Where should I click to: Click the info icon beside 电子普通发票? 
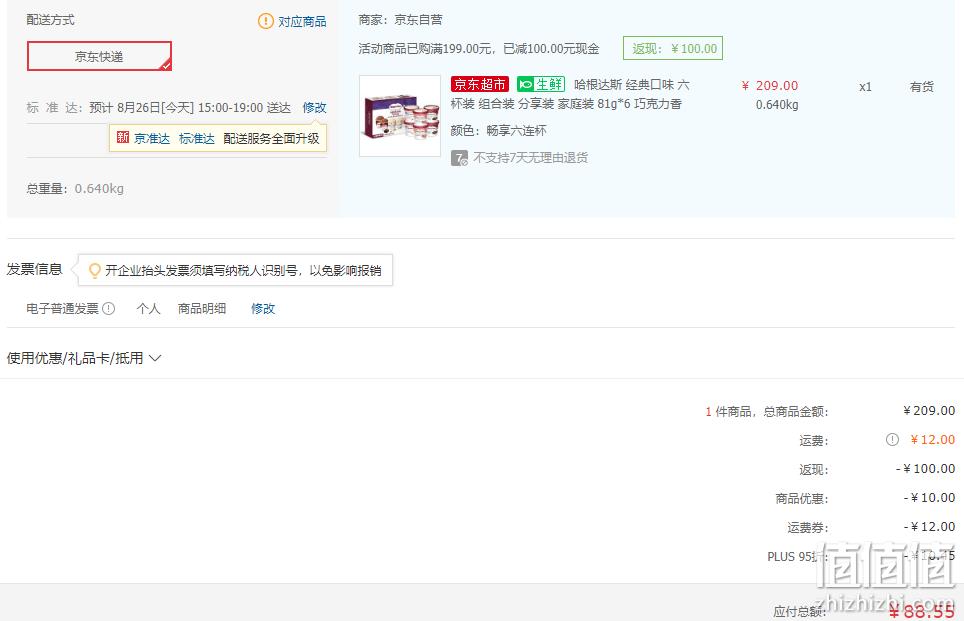[x=109, y=309]
